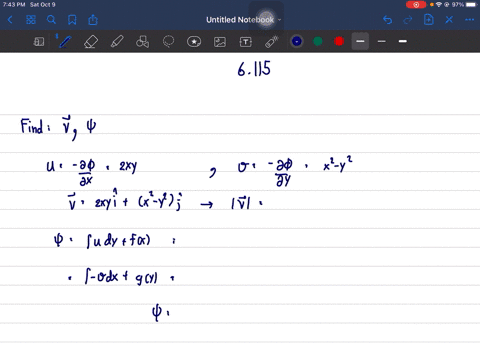Select the Lasso selection tool
This screenshot has width=480, height=360.
click(168, 42)
